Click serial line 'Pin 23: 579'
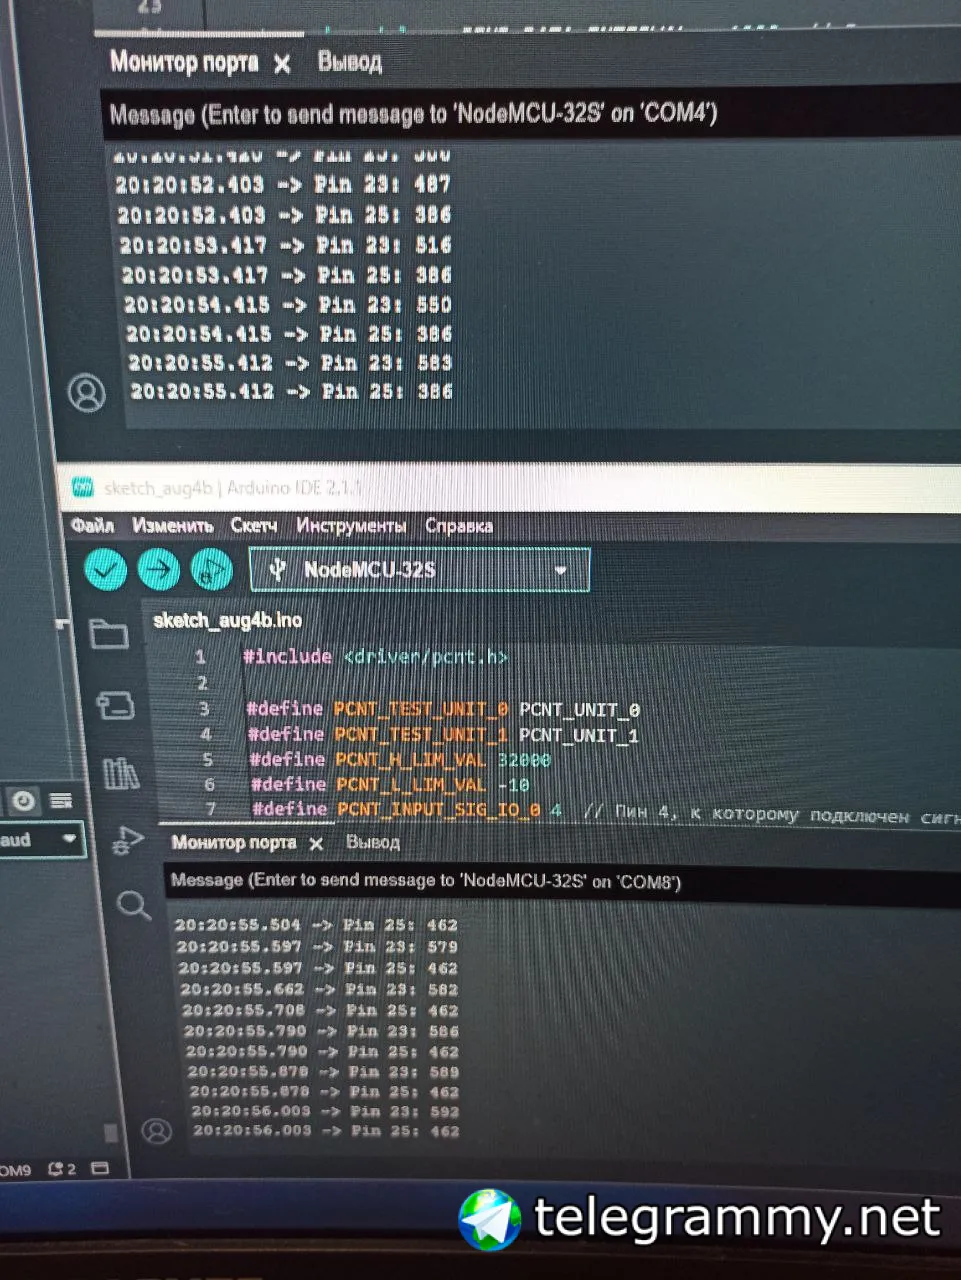Viewport: 961px width, 1280px height. (317, 946)
